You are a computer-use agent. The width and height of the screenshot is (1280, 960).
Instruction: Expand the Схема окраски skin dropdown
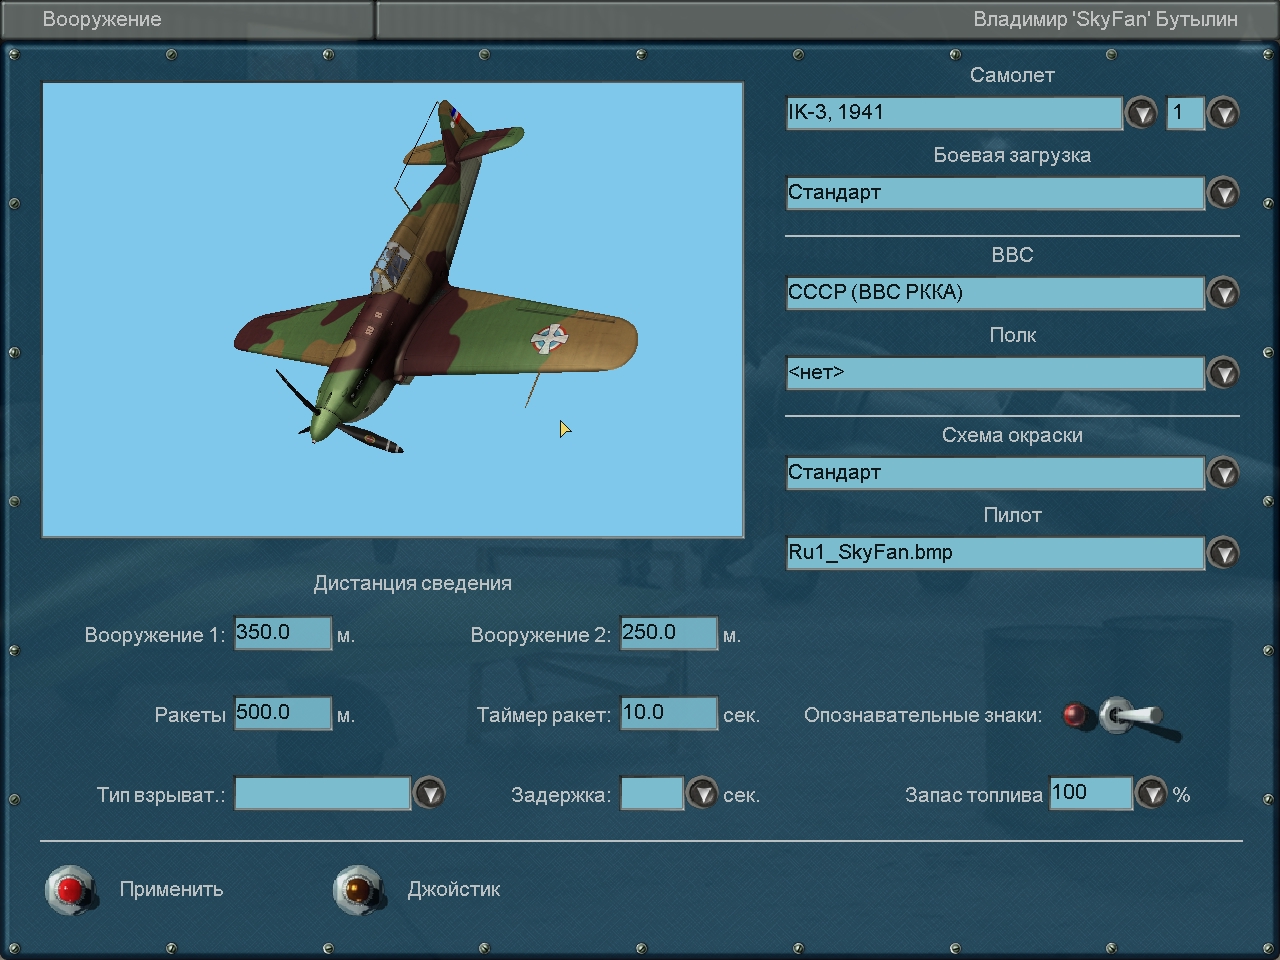tap(1222, 473)
